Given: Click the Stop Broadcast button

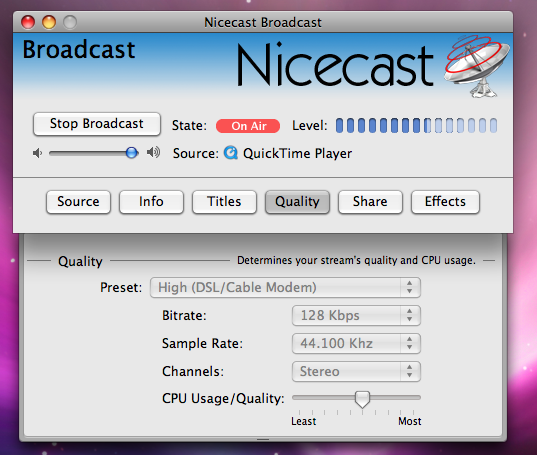Looking at the screenshot, I should tap(97, 124).
